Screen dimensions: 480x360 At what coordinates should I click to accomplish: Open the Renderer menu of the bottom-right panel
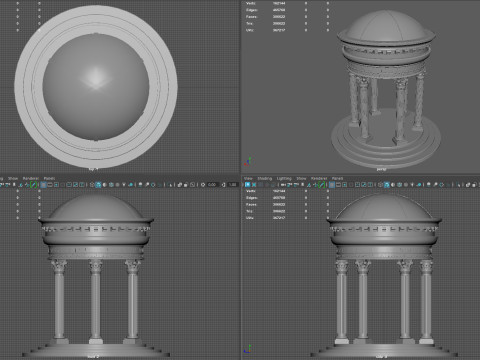319,178
